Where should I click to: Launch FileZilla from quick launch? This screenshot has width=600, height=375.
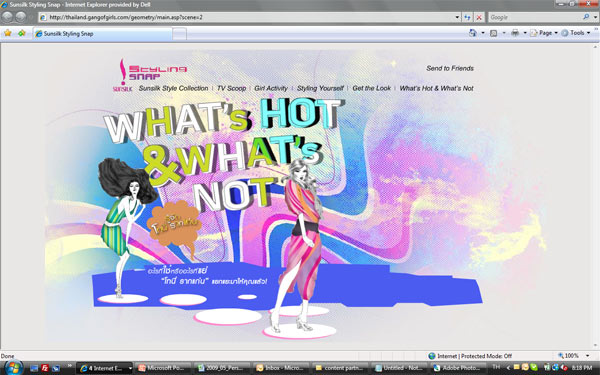tap(45, 368)
